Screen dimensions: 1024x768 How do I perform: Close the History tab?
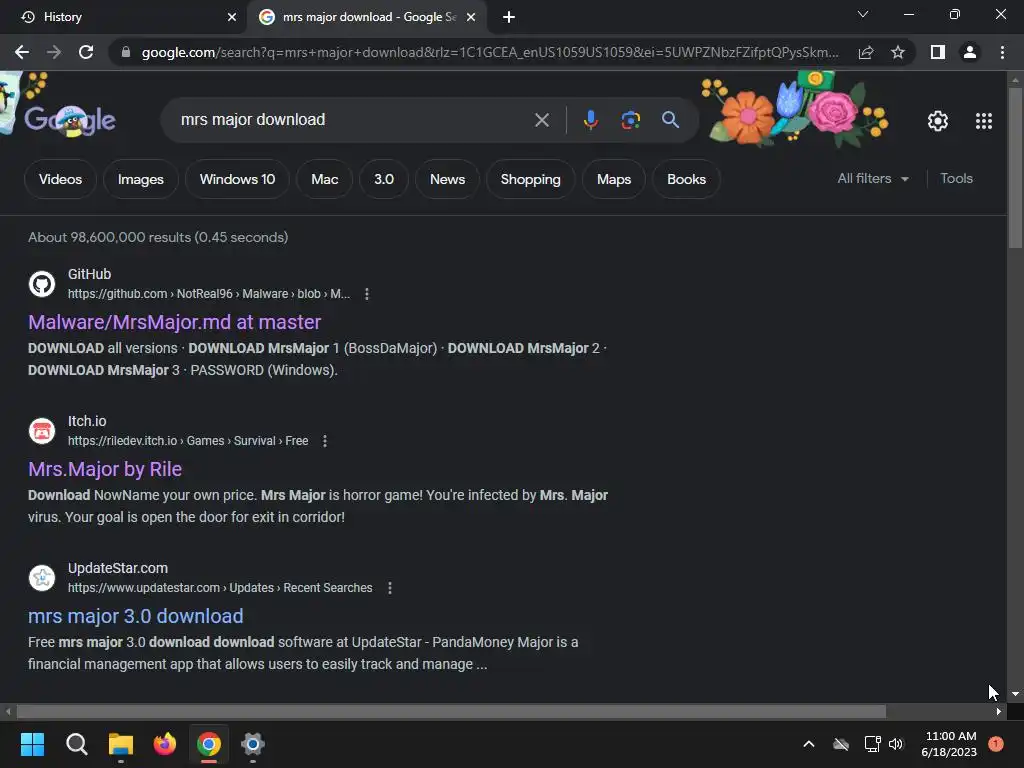click(232, 17)
